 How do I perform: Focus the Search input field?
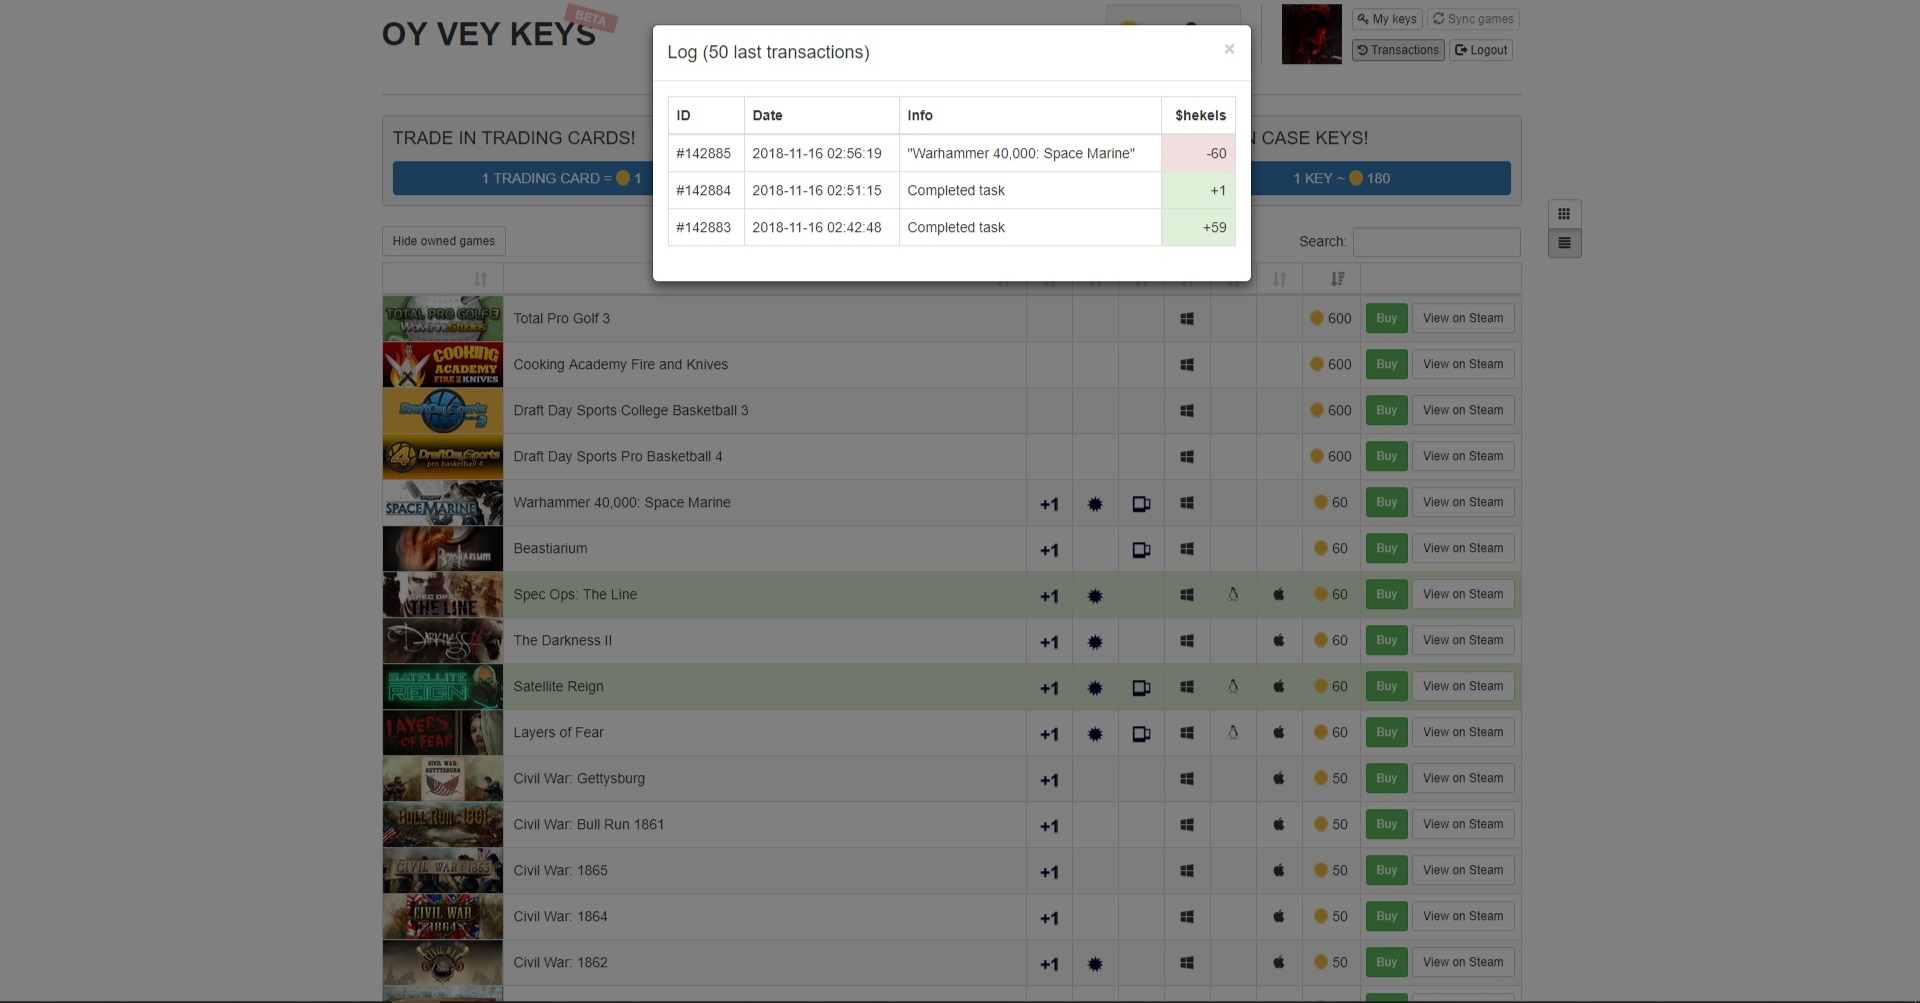(x=1436, y=242)
